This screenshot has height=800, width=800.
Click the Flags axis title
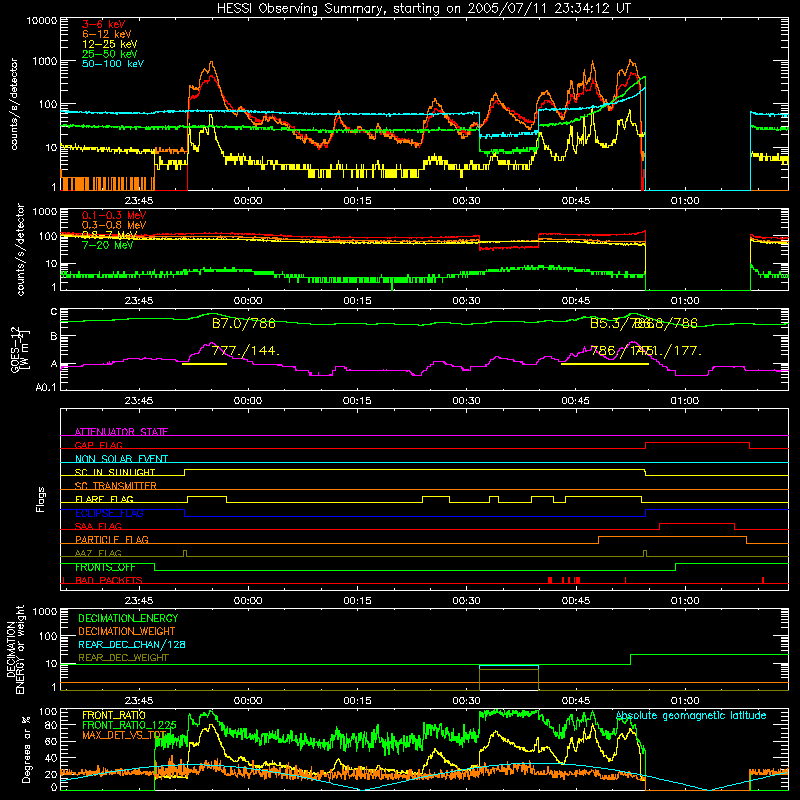[41, 499]
